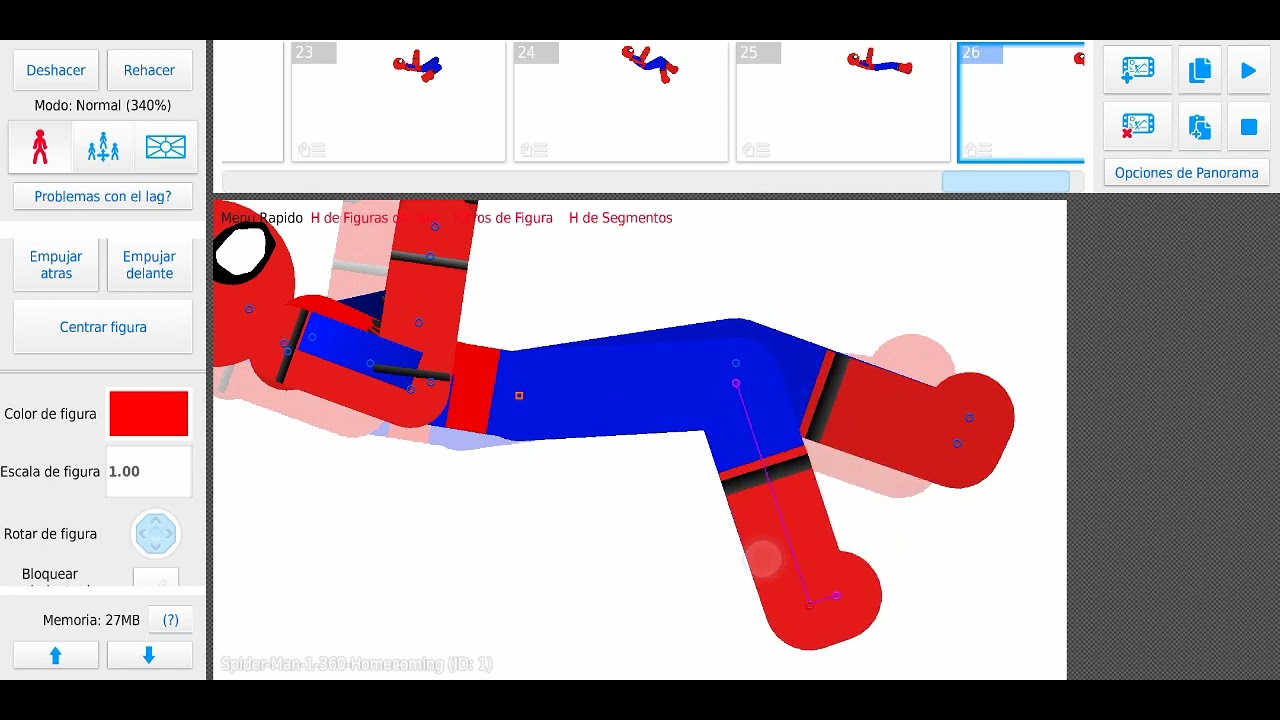The image size is (1280, 720).
Task: Click the blue down arrow button
Action: [149, 655]
